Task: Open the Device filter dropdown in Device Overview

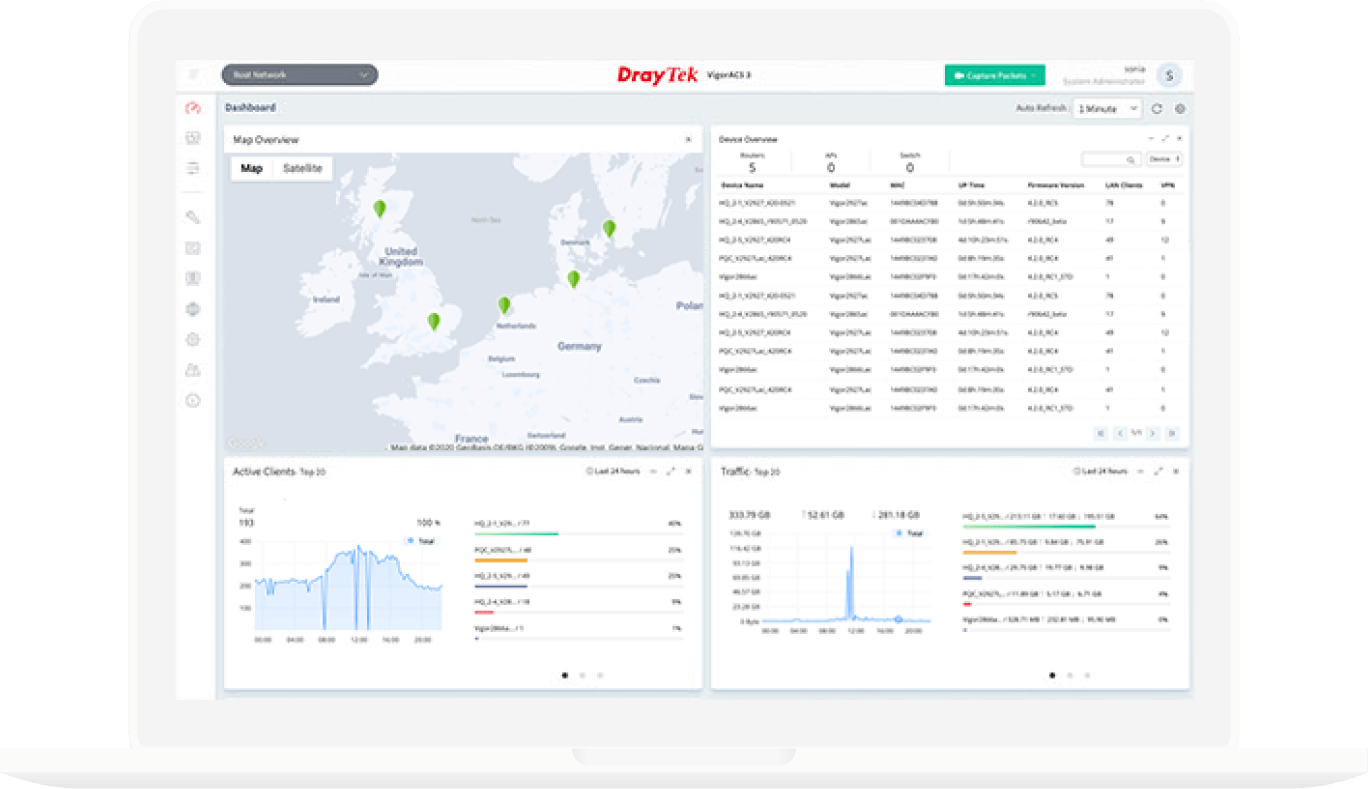Action: tap(1164, 159)
